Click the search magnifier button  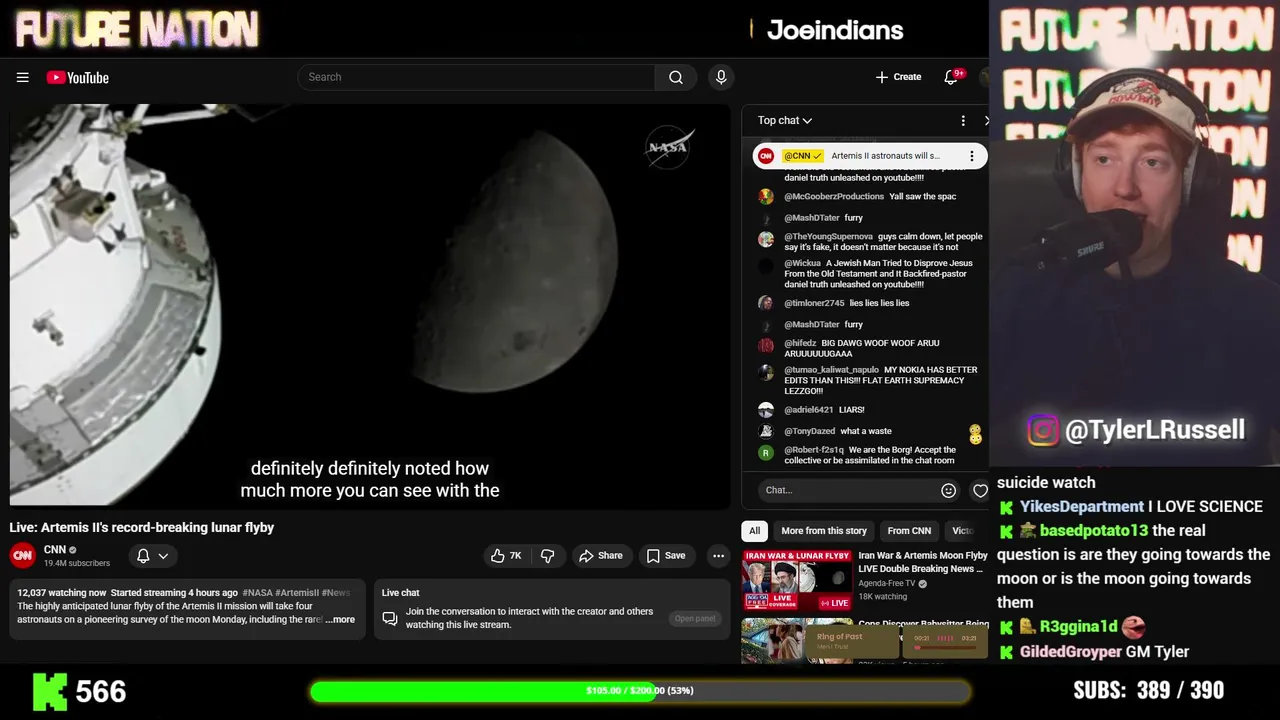tap(676, 77)
